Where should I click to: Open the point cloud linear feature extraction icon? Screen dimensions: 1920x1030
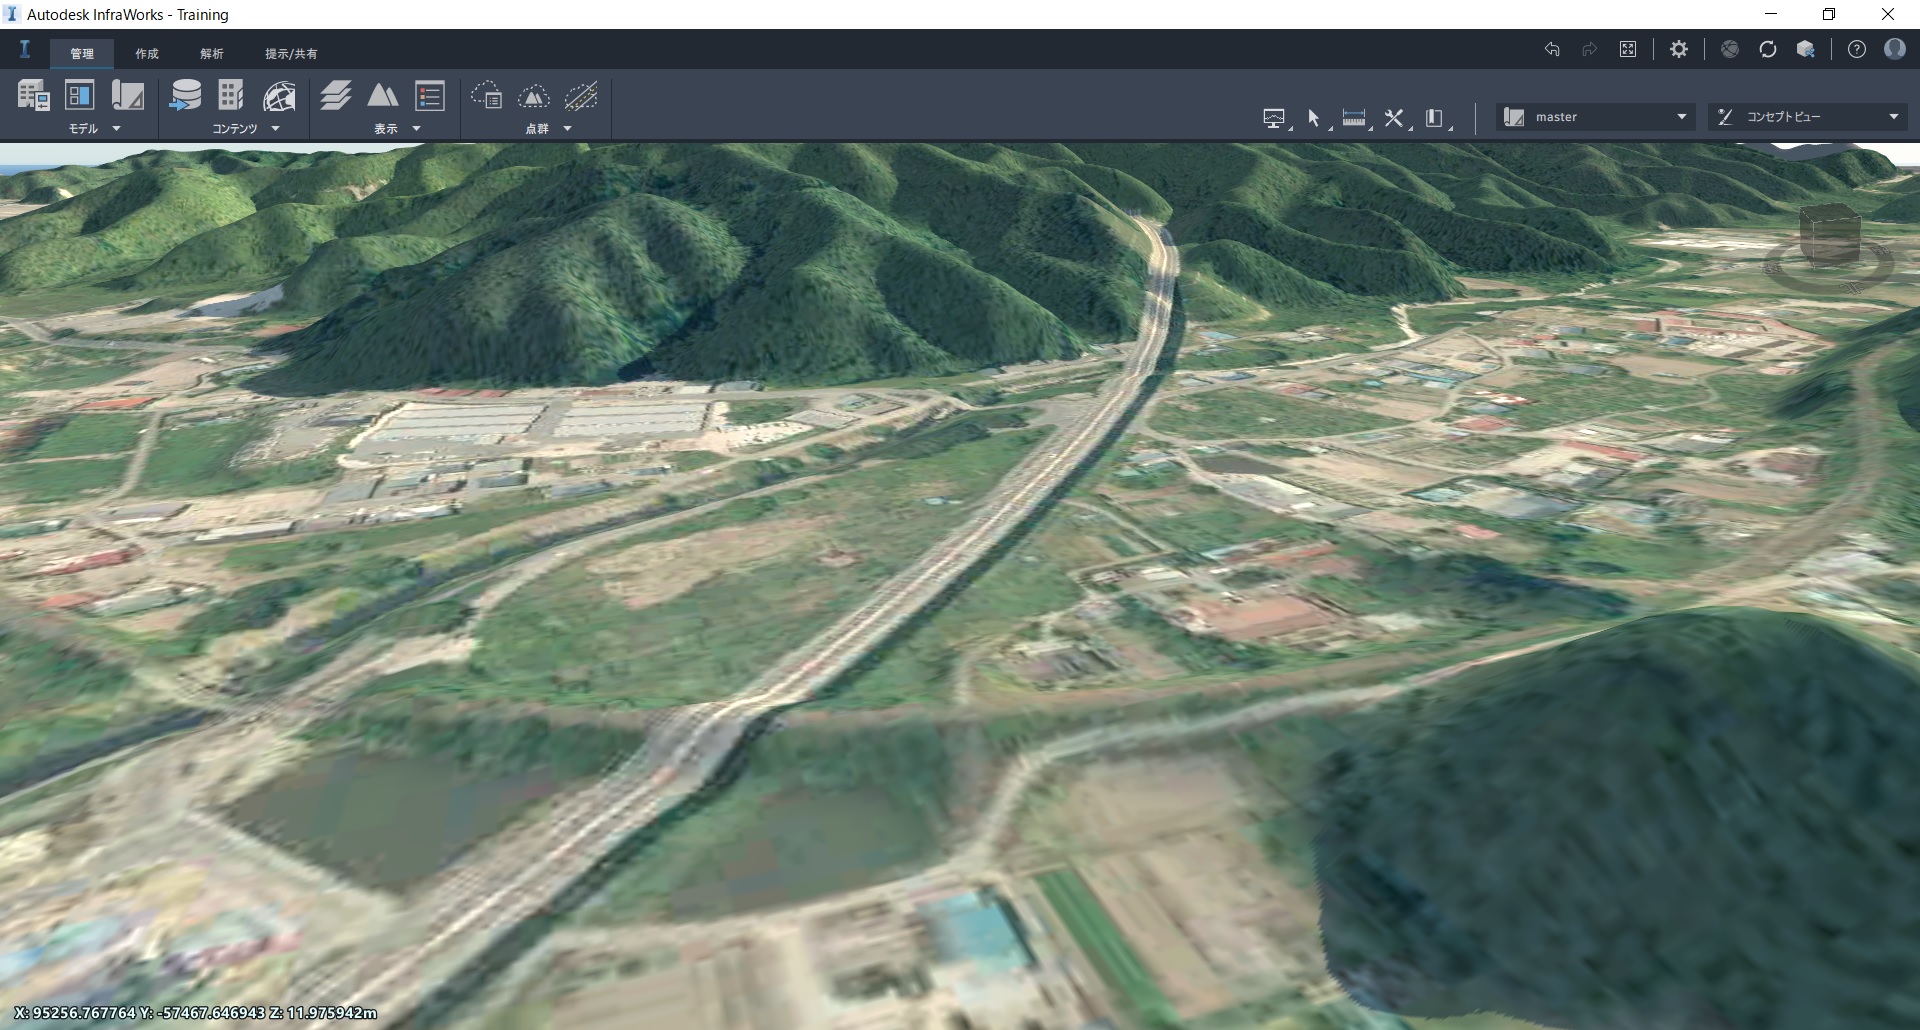(x=581, y=96)
